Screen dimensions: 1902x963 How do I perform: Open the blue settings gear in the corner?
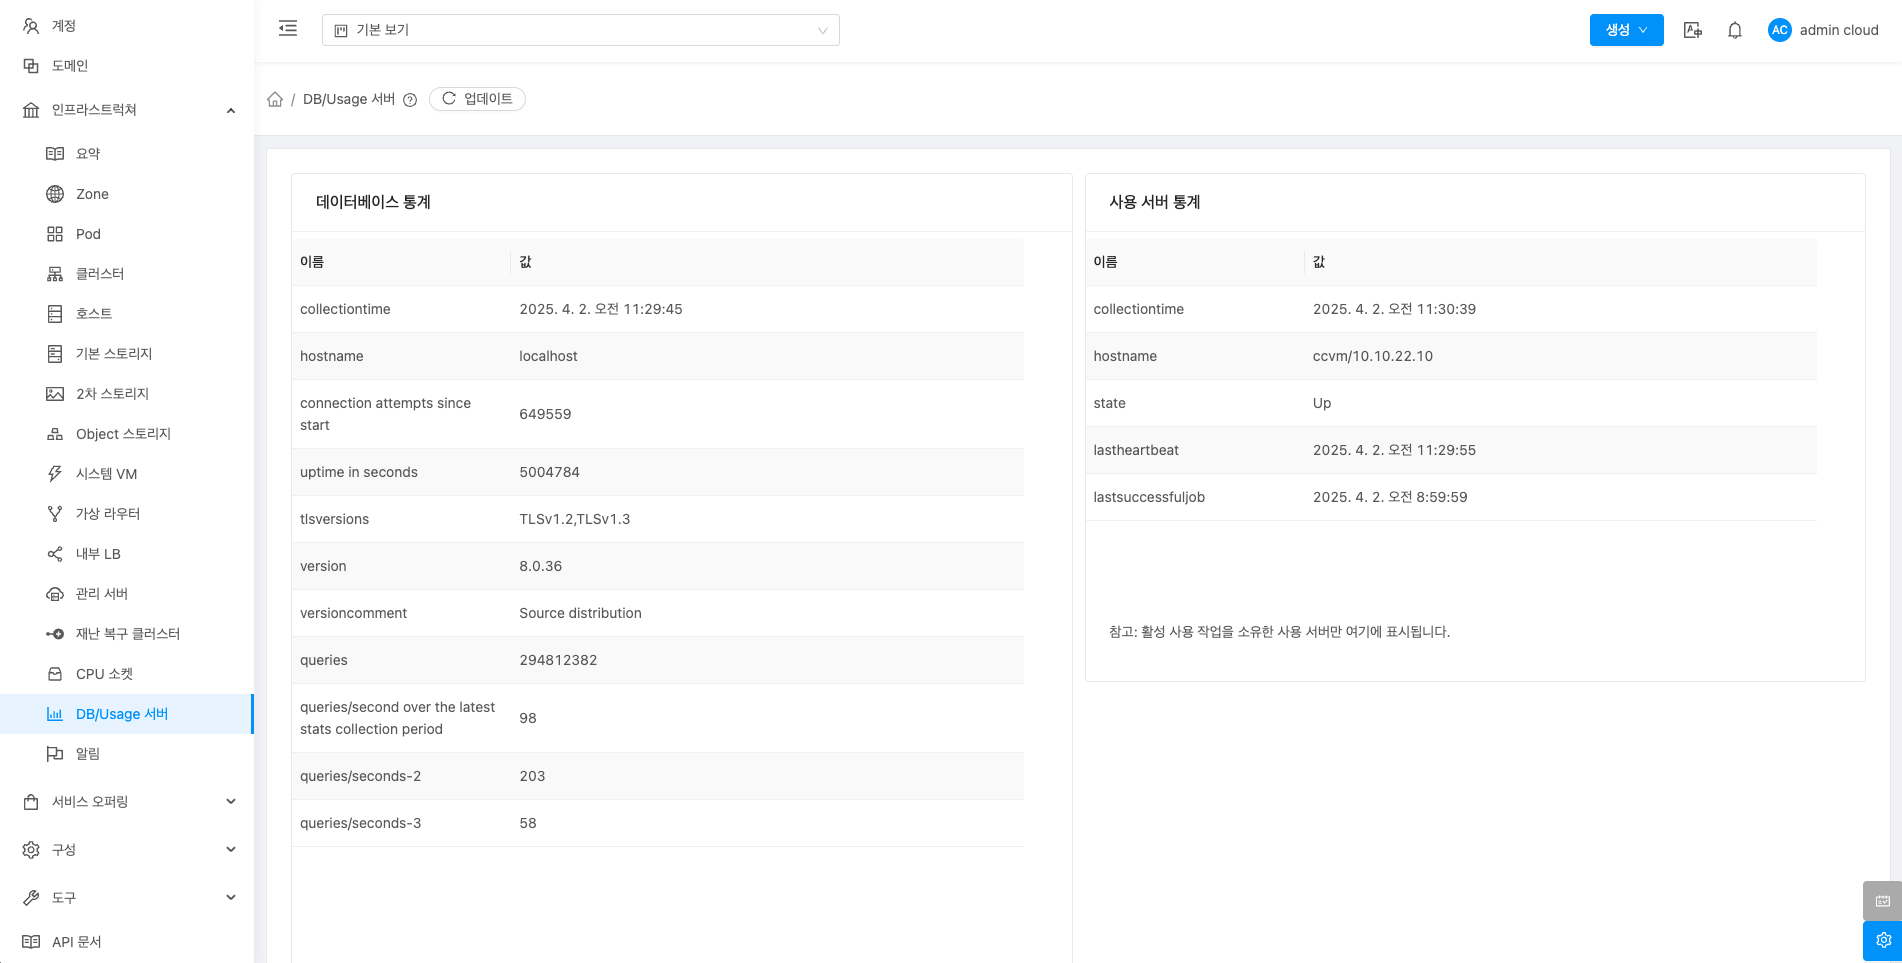coord(1882,940)
